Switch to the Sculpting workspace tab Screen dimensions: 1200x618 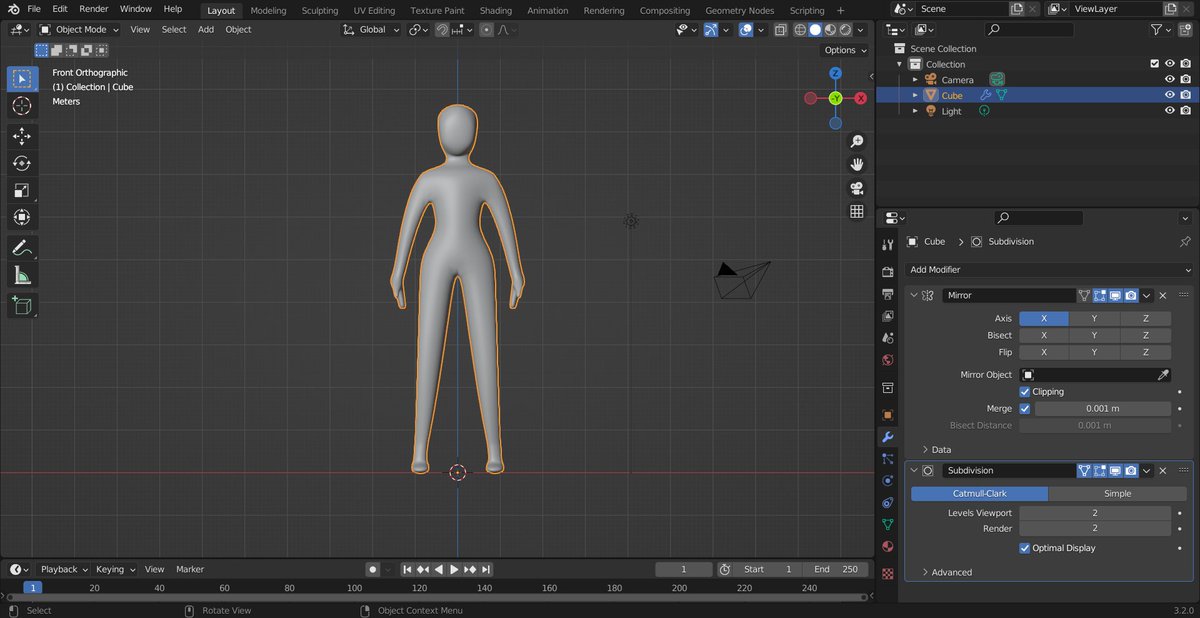(319, 10)
